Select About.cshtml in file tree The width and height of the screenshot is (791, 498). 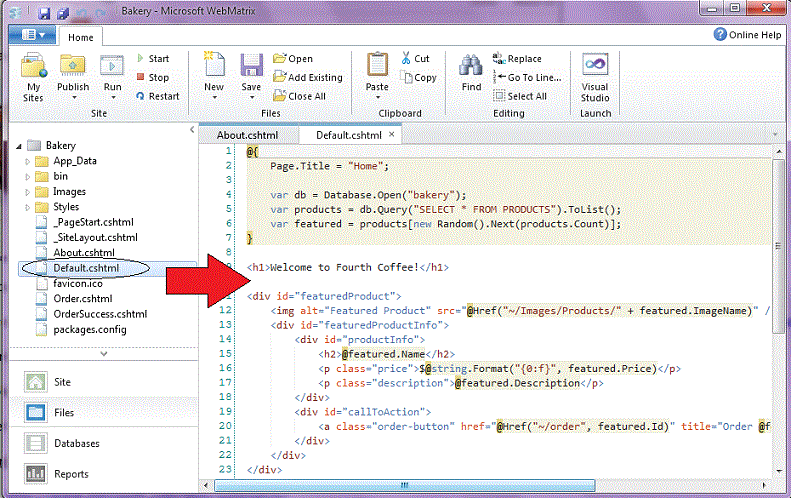pyautogui.click(x=84, y=252)
